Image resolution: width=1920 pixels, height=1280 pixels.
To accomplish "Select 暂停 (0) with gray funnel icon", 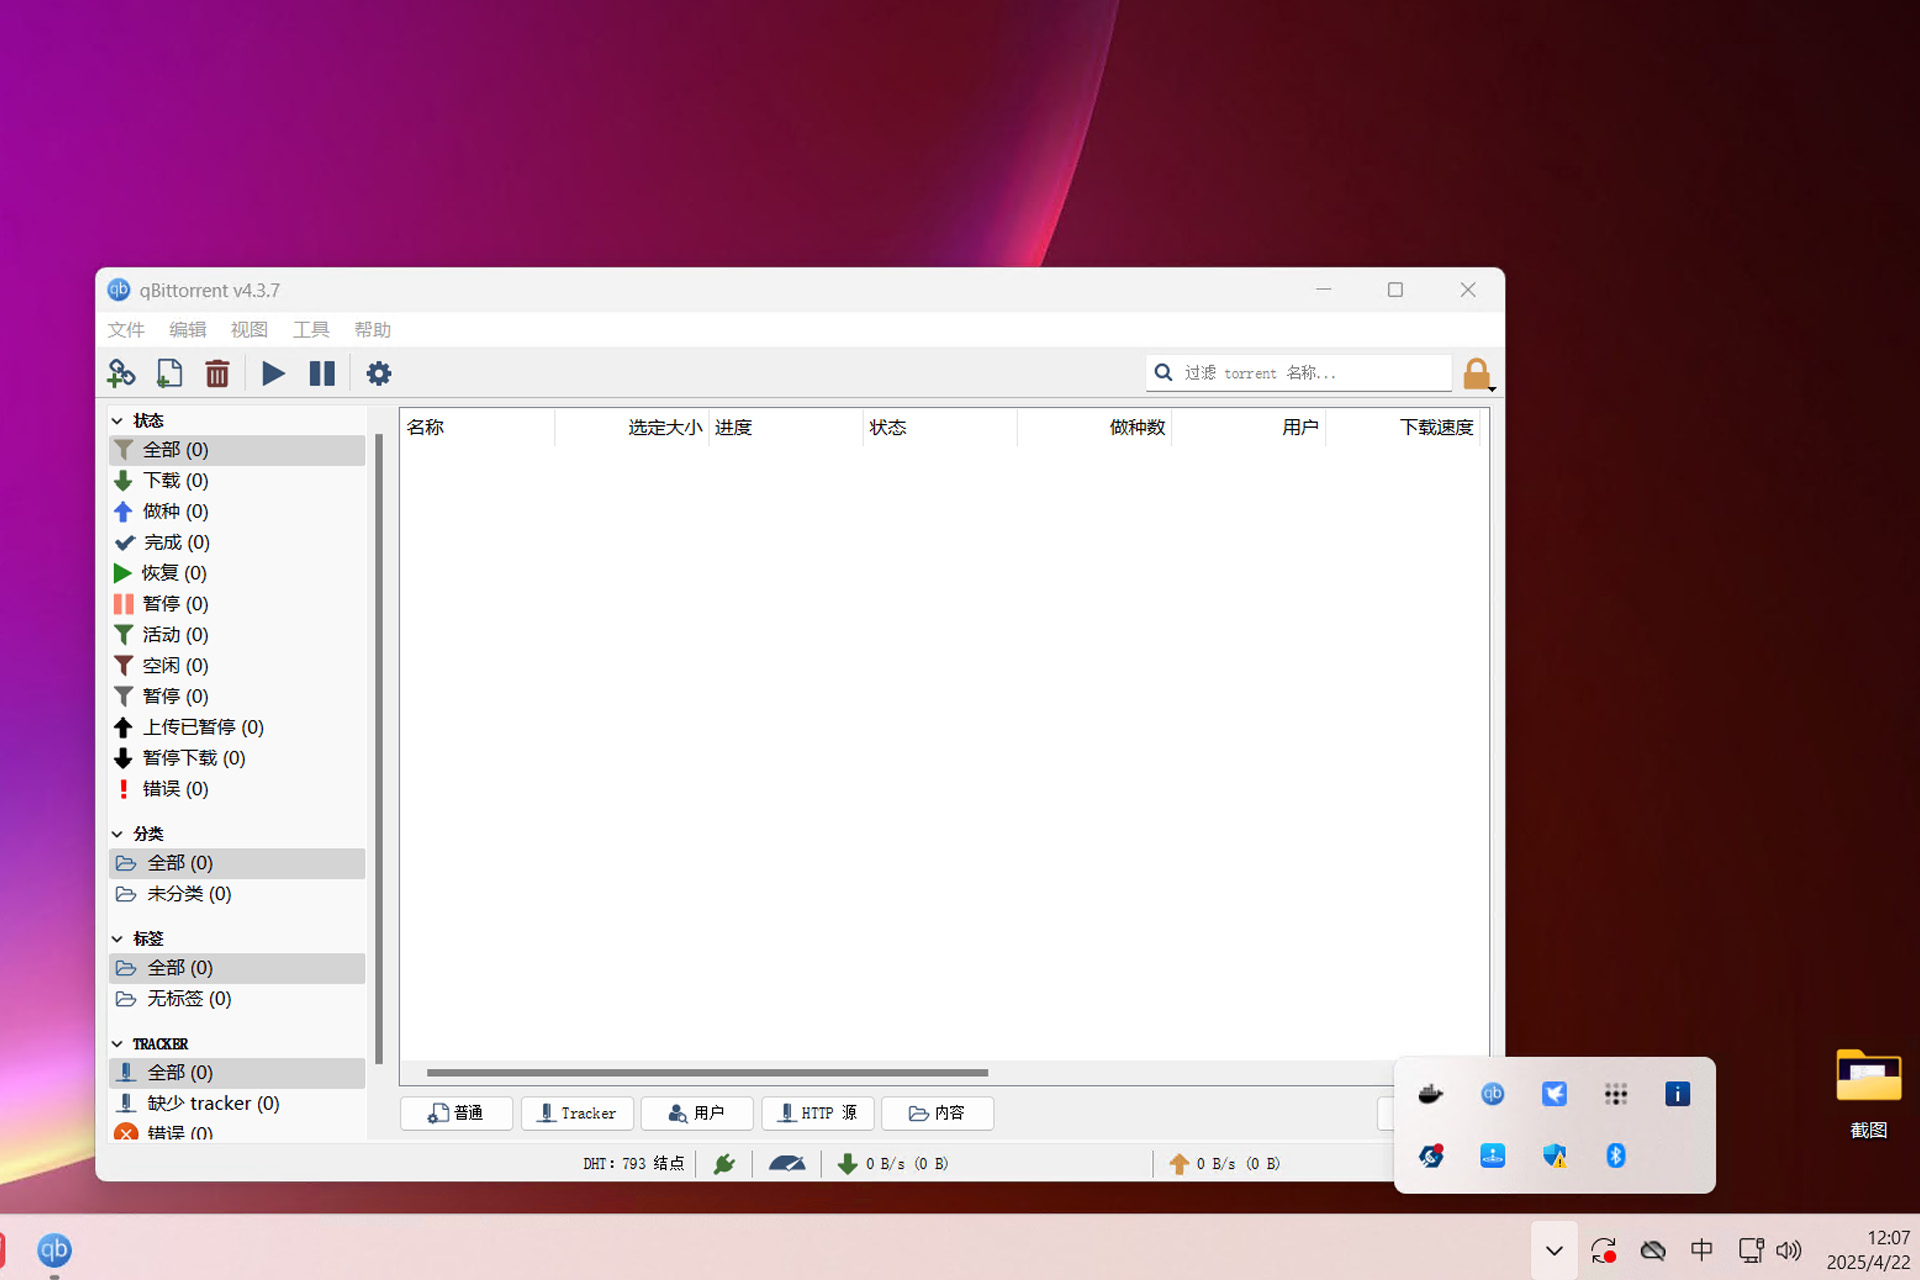I will point(237,697).
